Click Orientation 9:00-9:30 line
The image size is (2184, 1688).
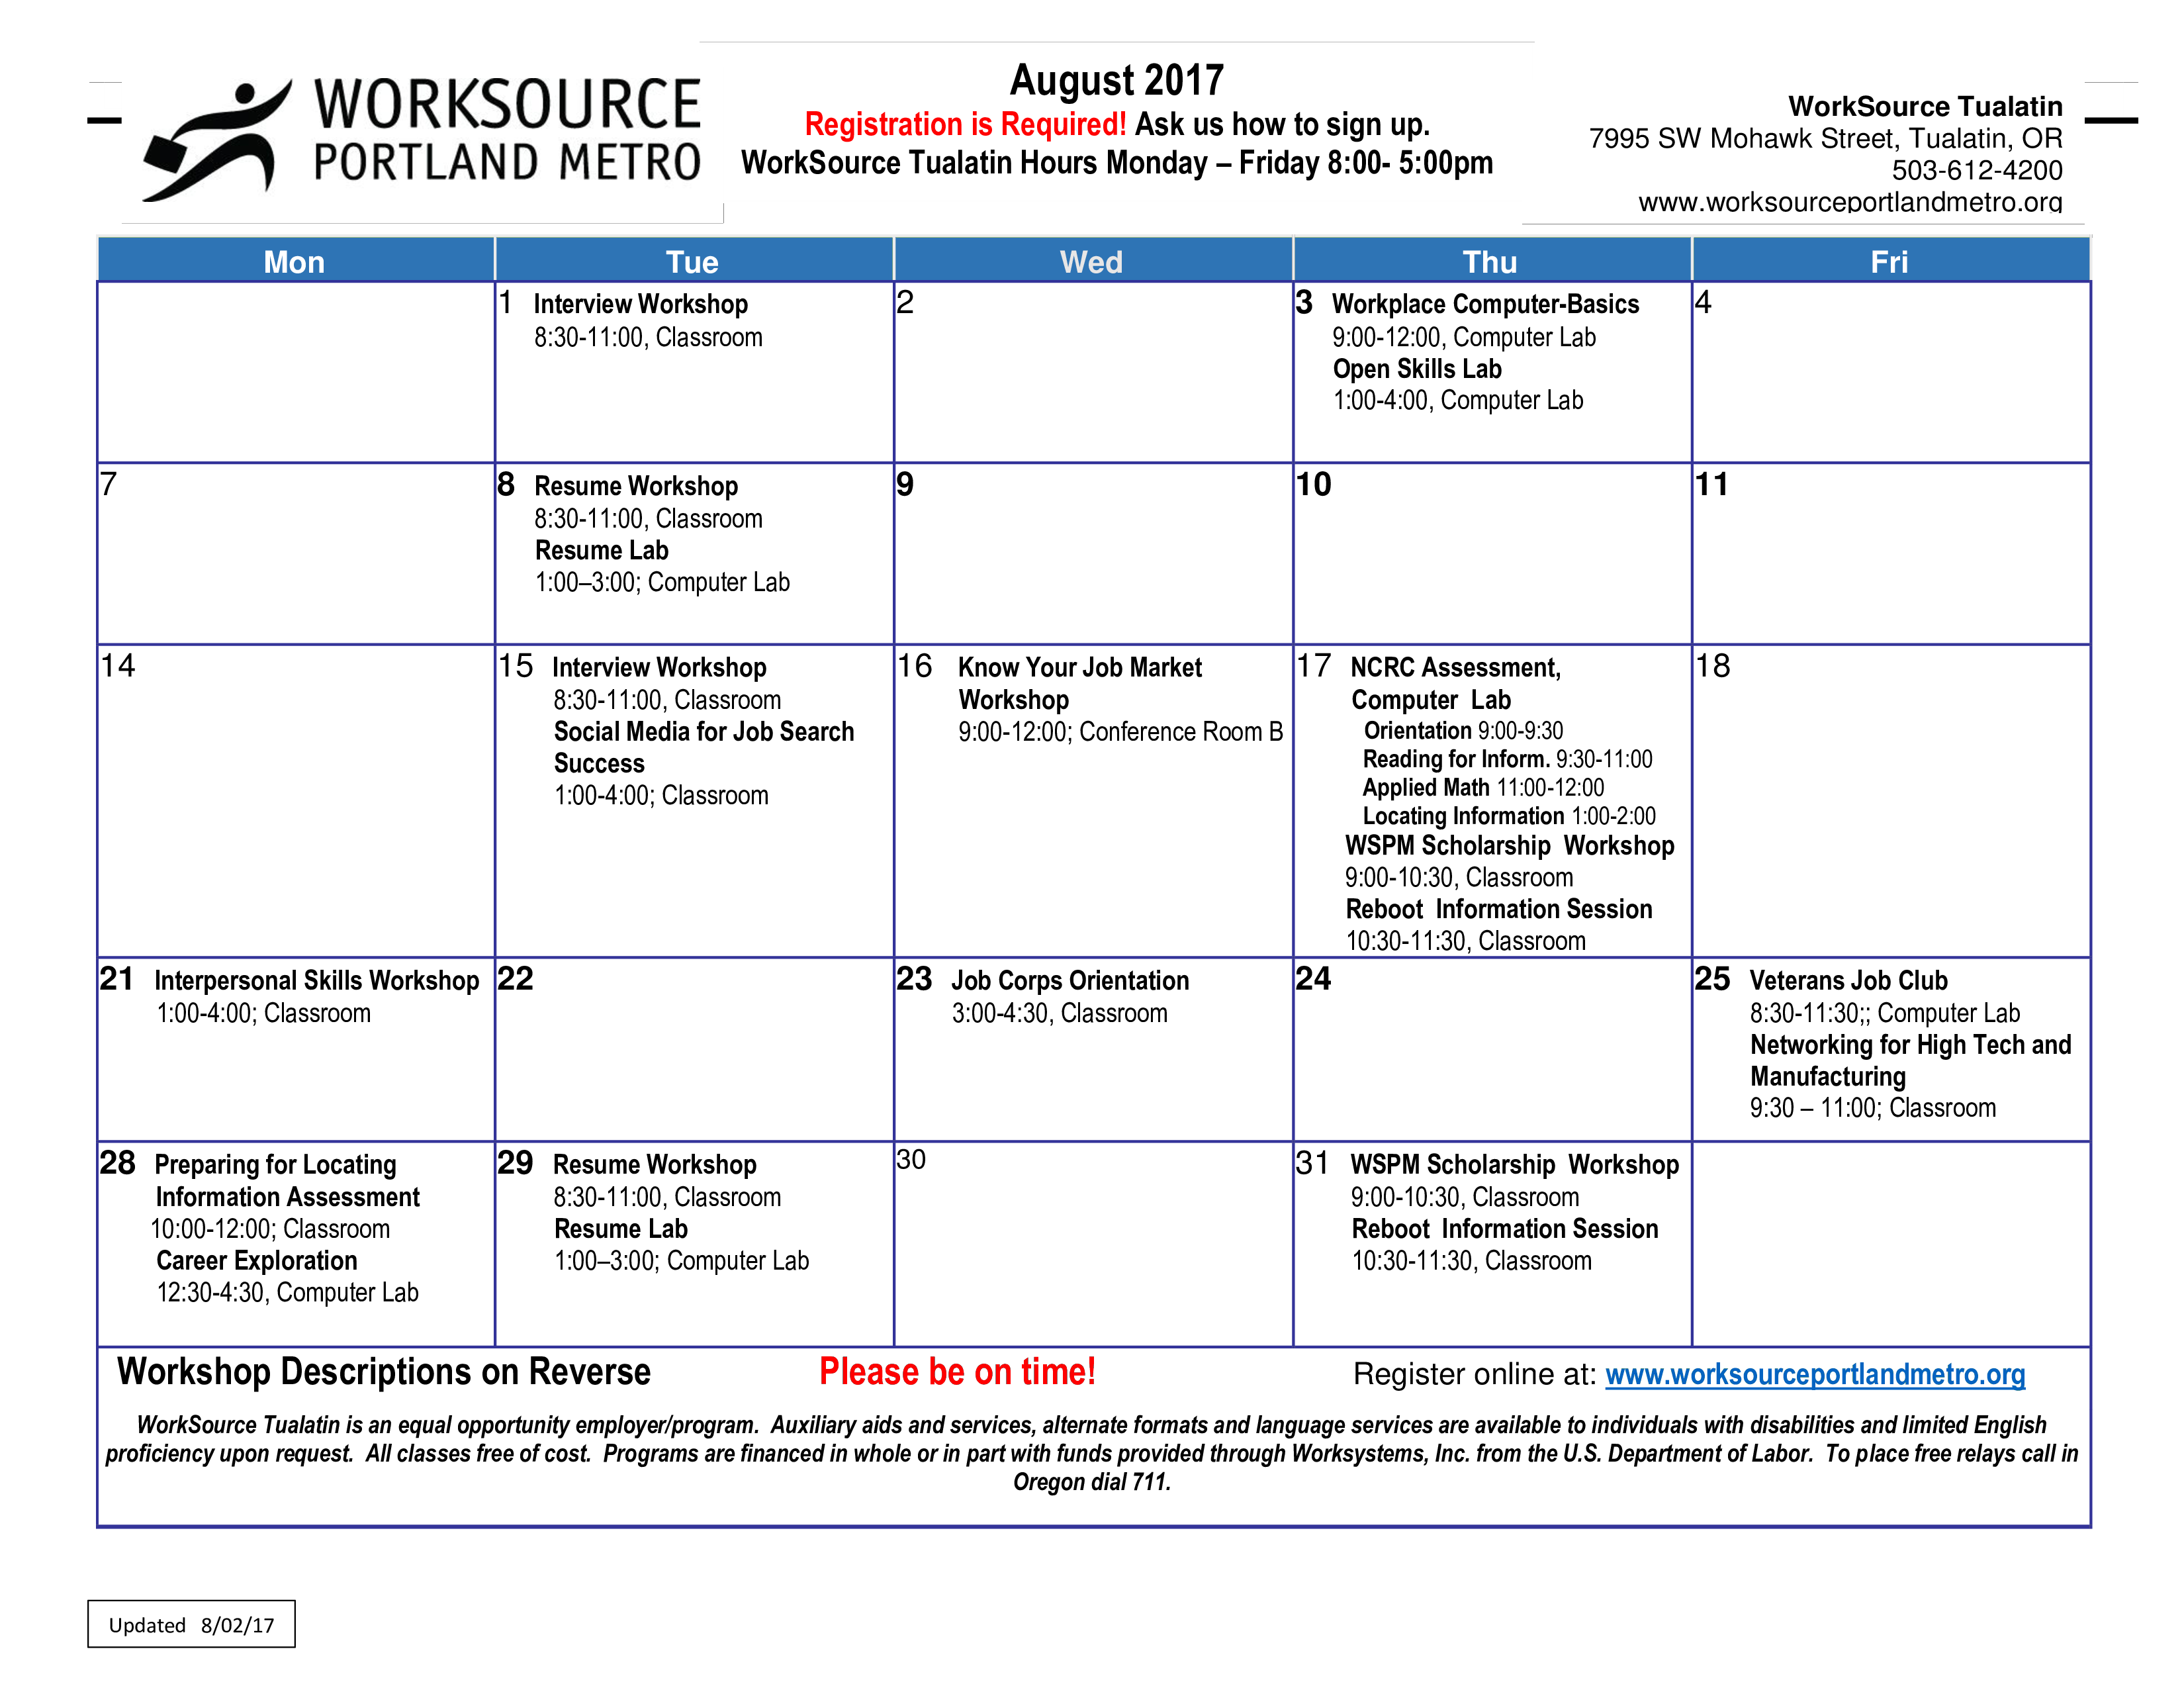[x=1463, y=731]
